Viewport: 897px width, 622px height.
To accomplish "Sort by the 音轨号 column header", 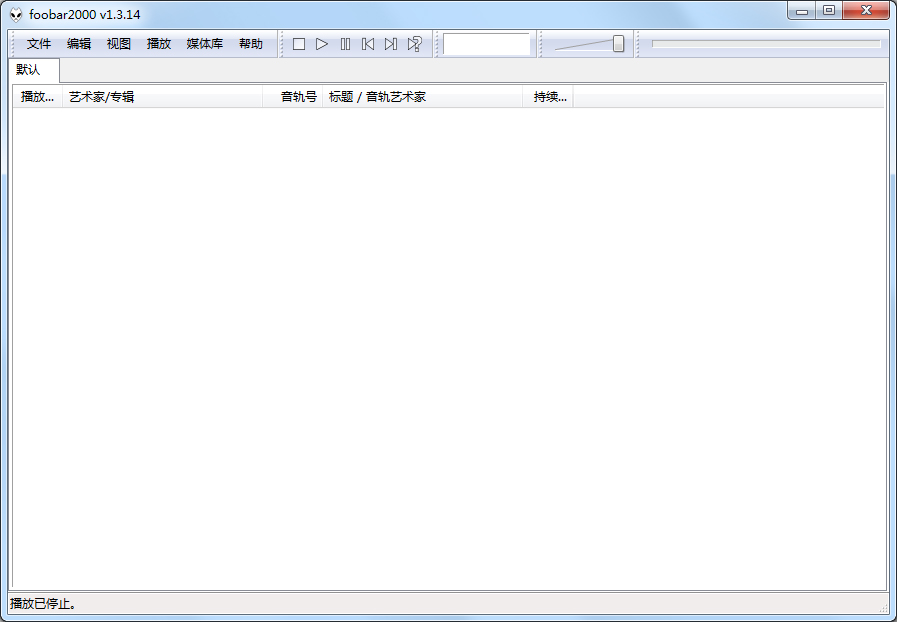I will pos(293,97).
